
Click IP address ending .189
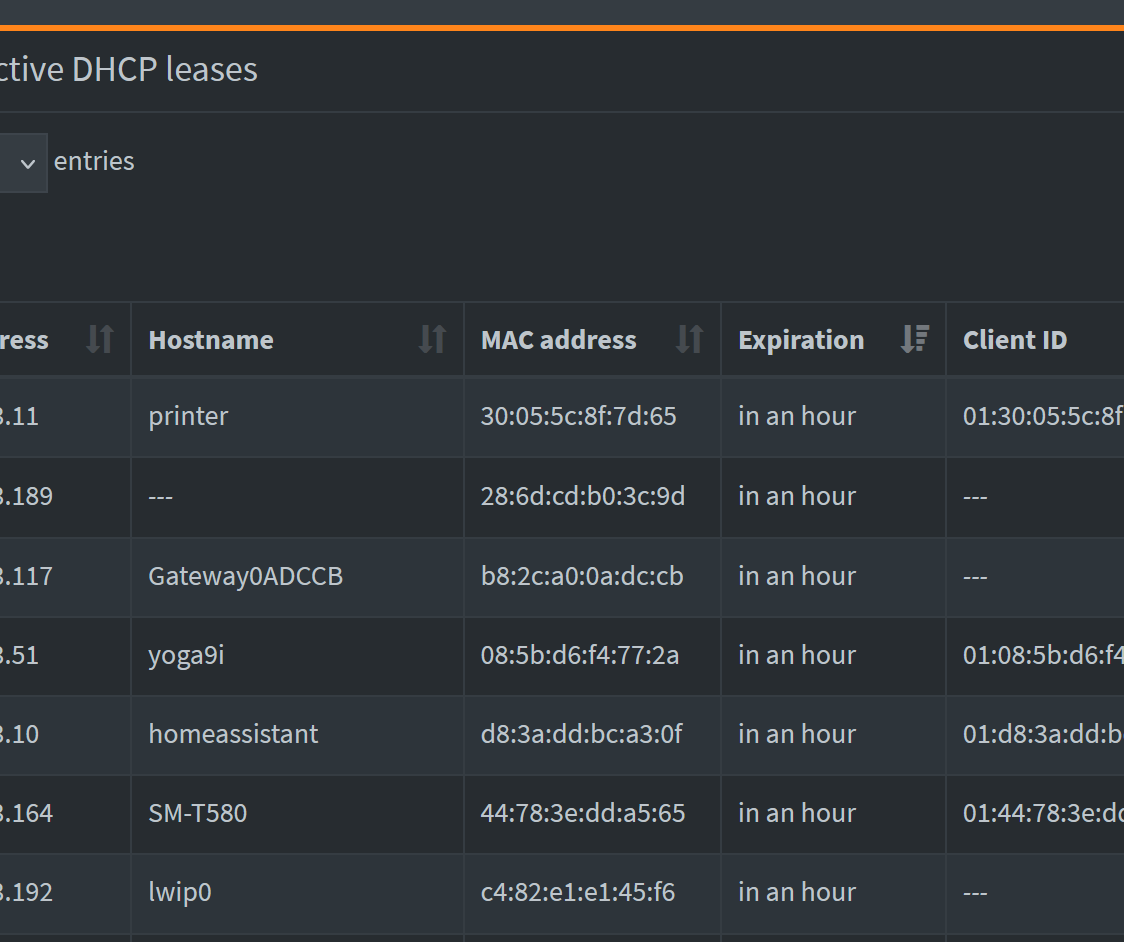click(x=27, y=496)
